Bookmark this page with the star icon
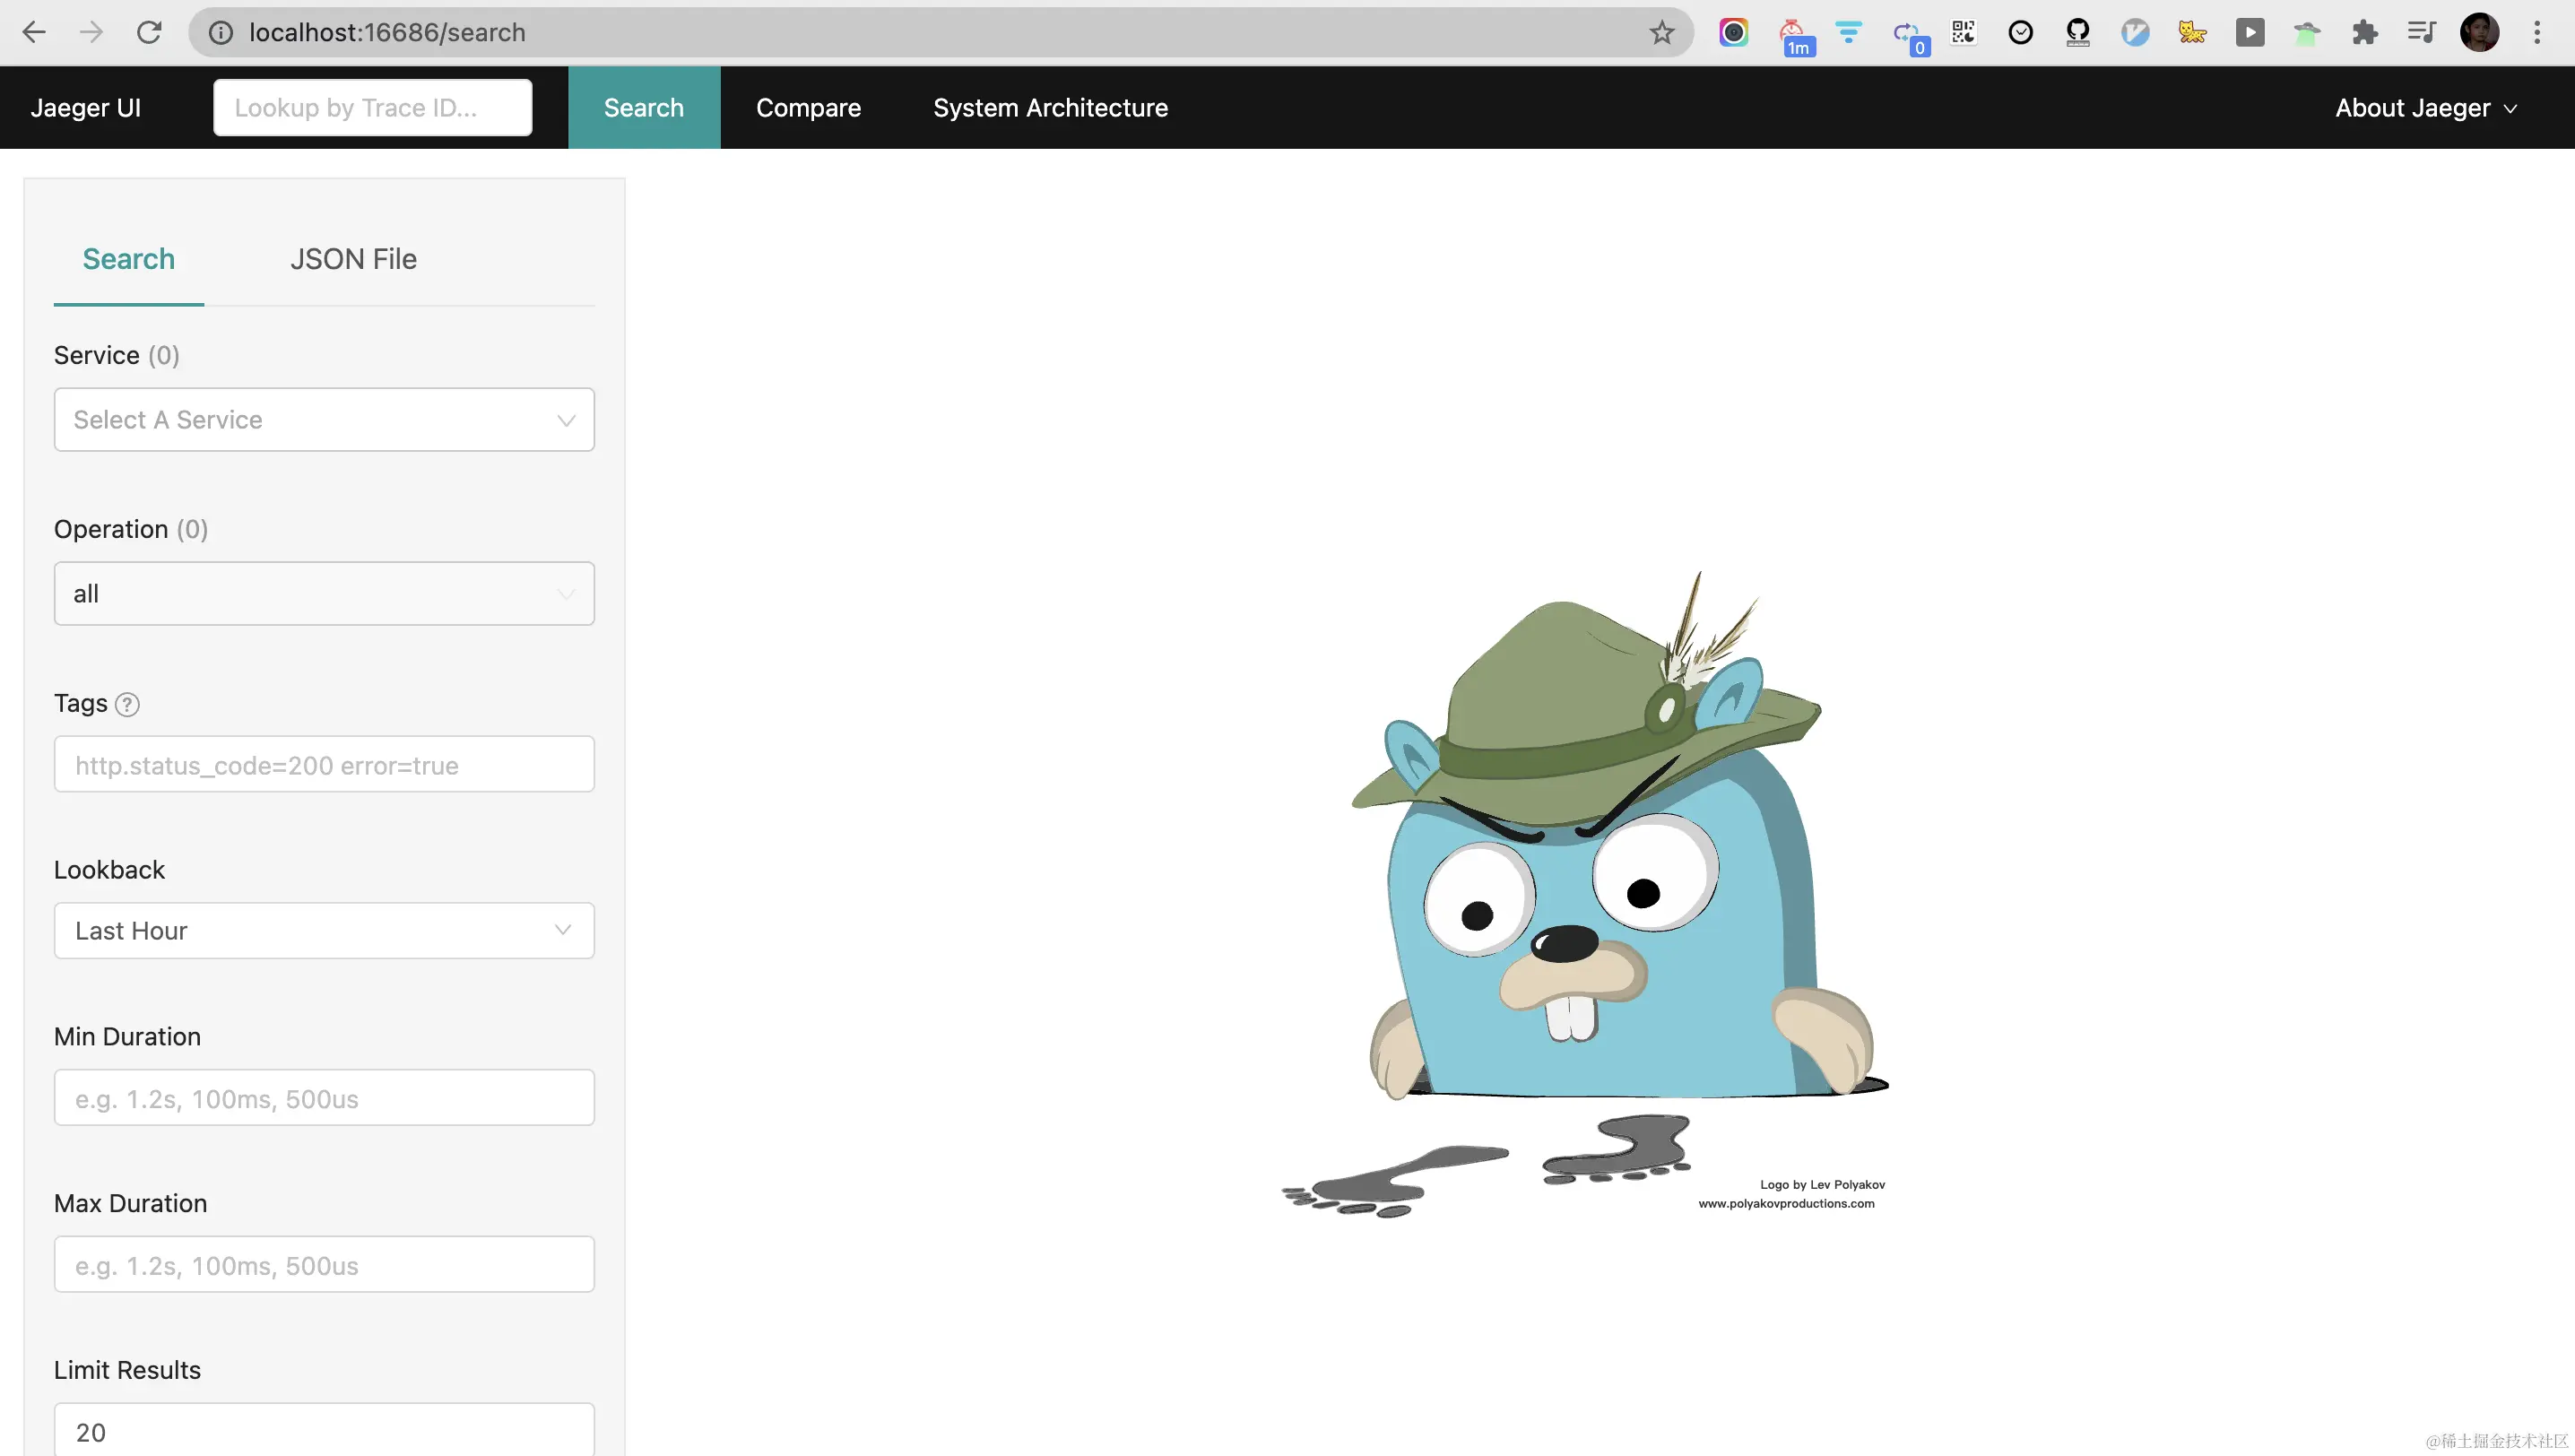 point(1661,33)
